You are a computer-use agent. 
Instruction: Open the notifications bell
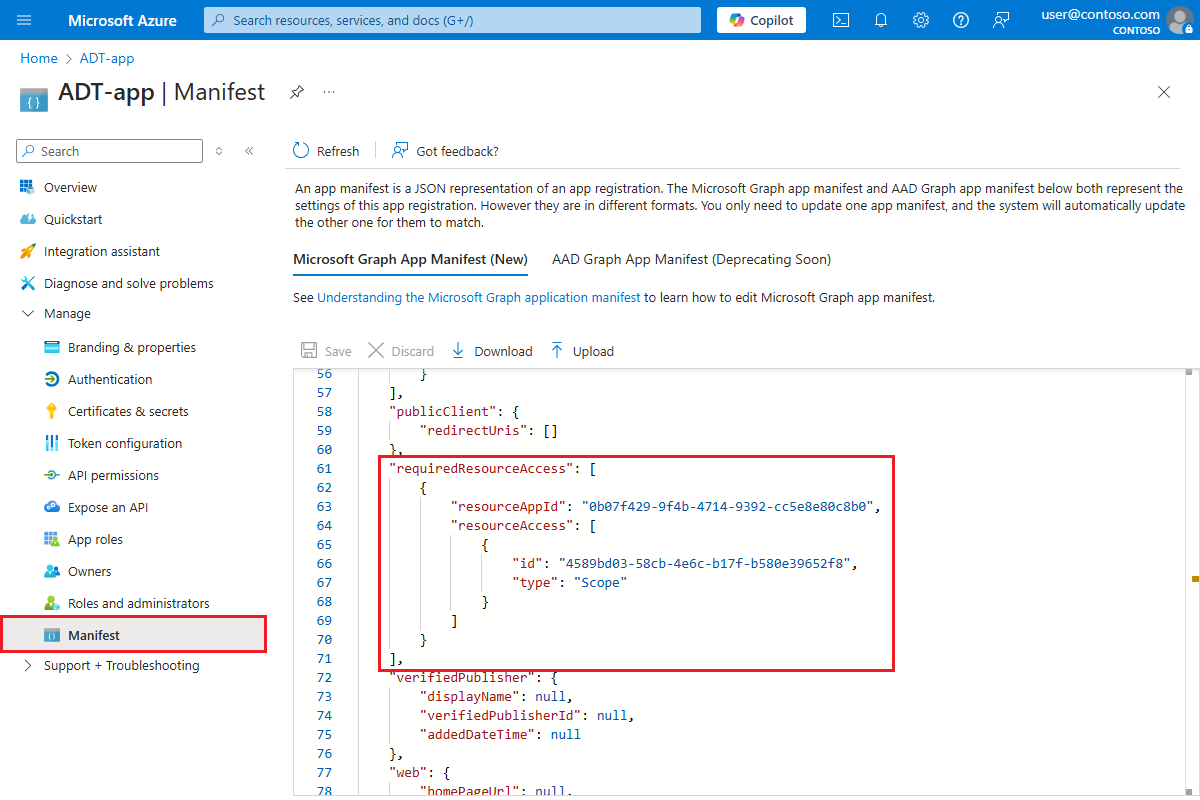881,20
